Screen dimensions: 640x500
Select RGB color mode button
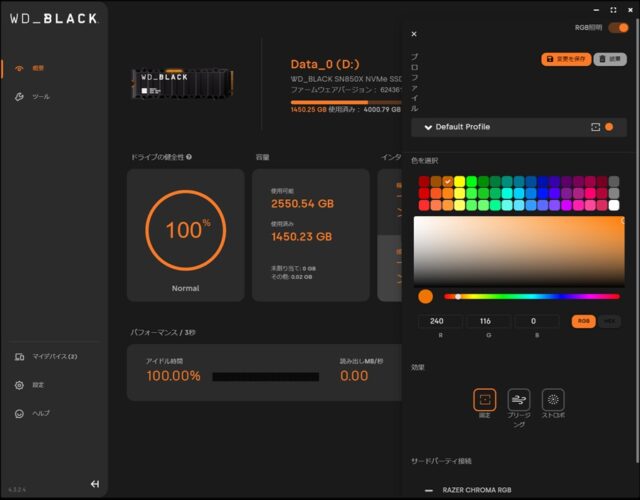pos(584,321)
